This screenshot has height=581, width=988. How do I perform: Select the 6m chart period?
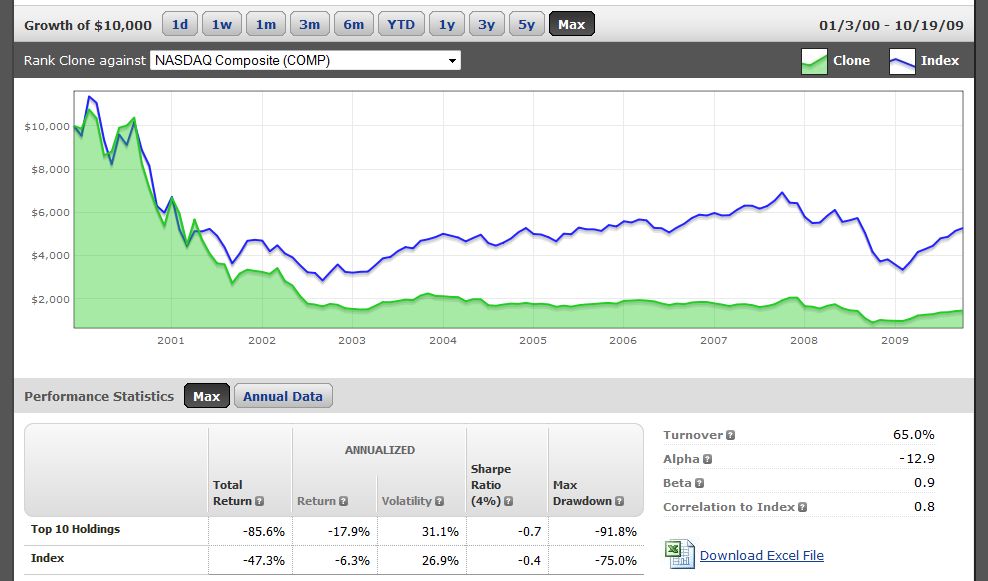pos(354,24)
